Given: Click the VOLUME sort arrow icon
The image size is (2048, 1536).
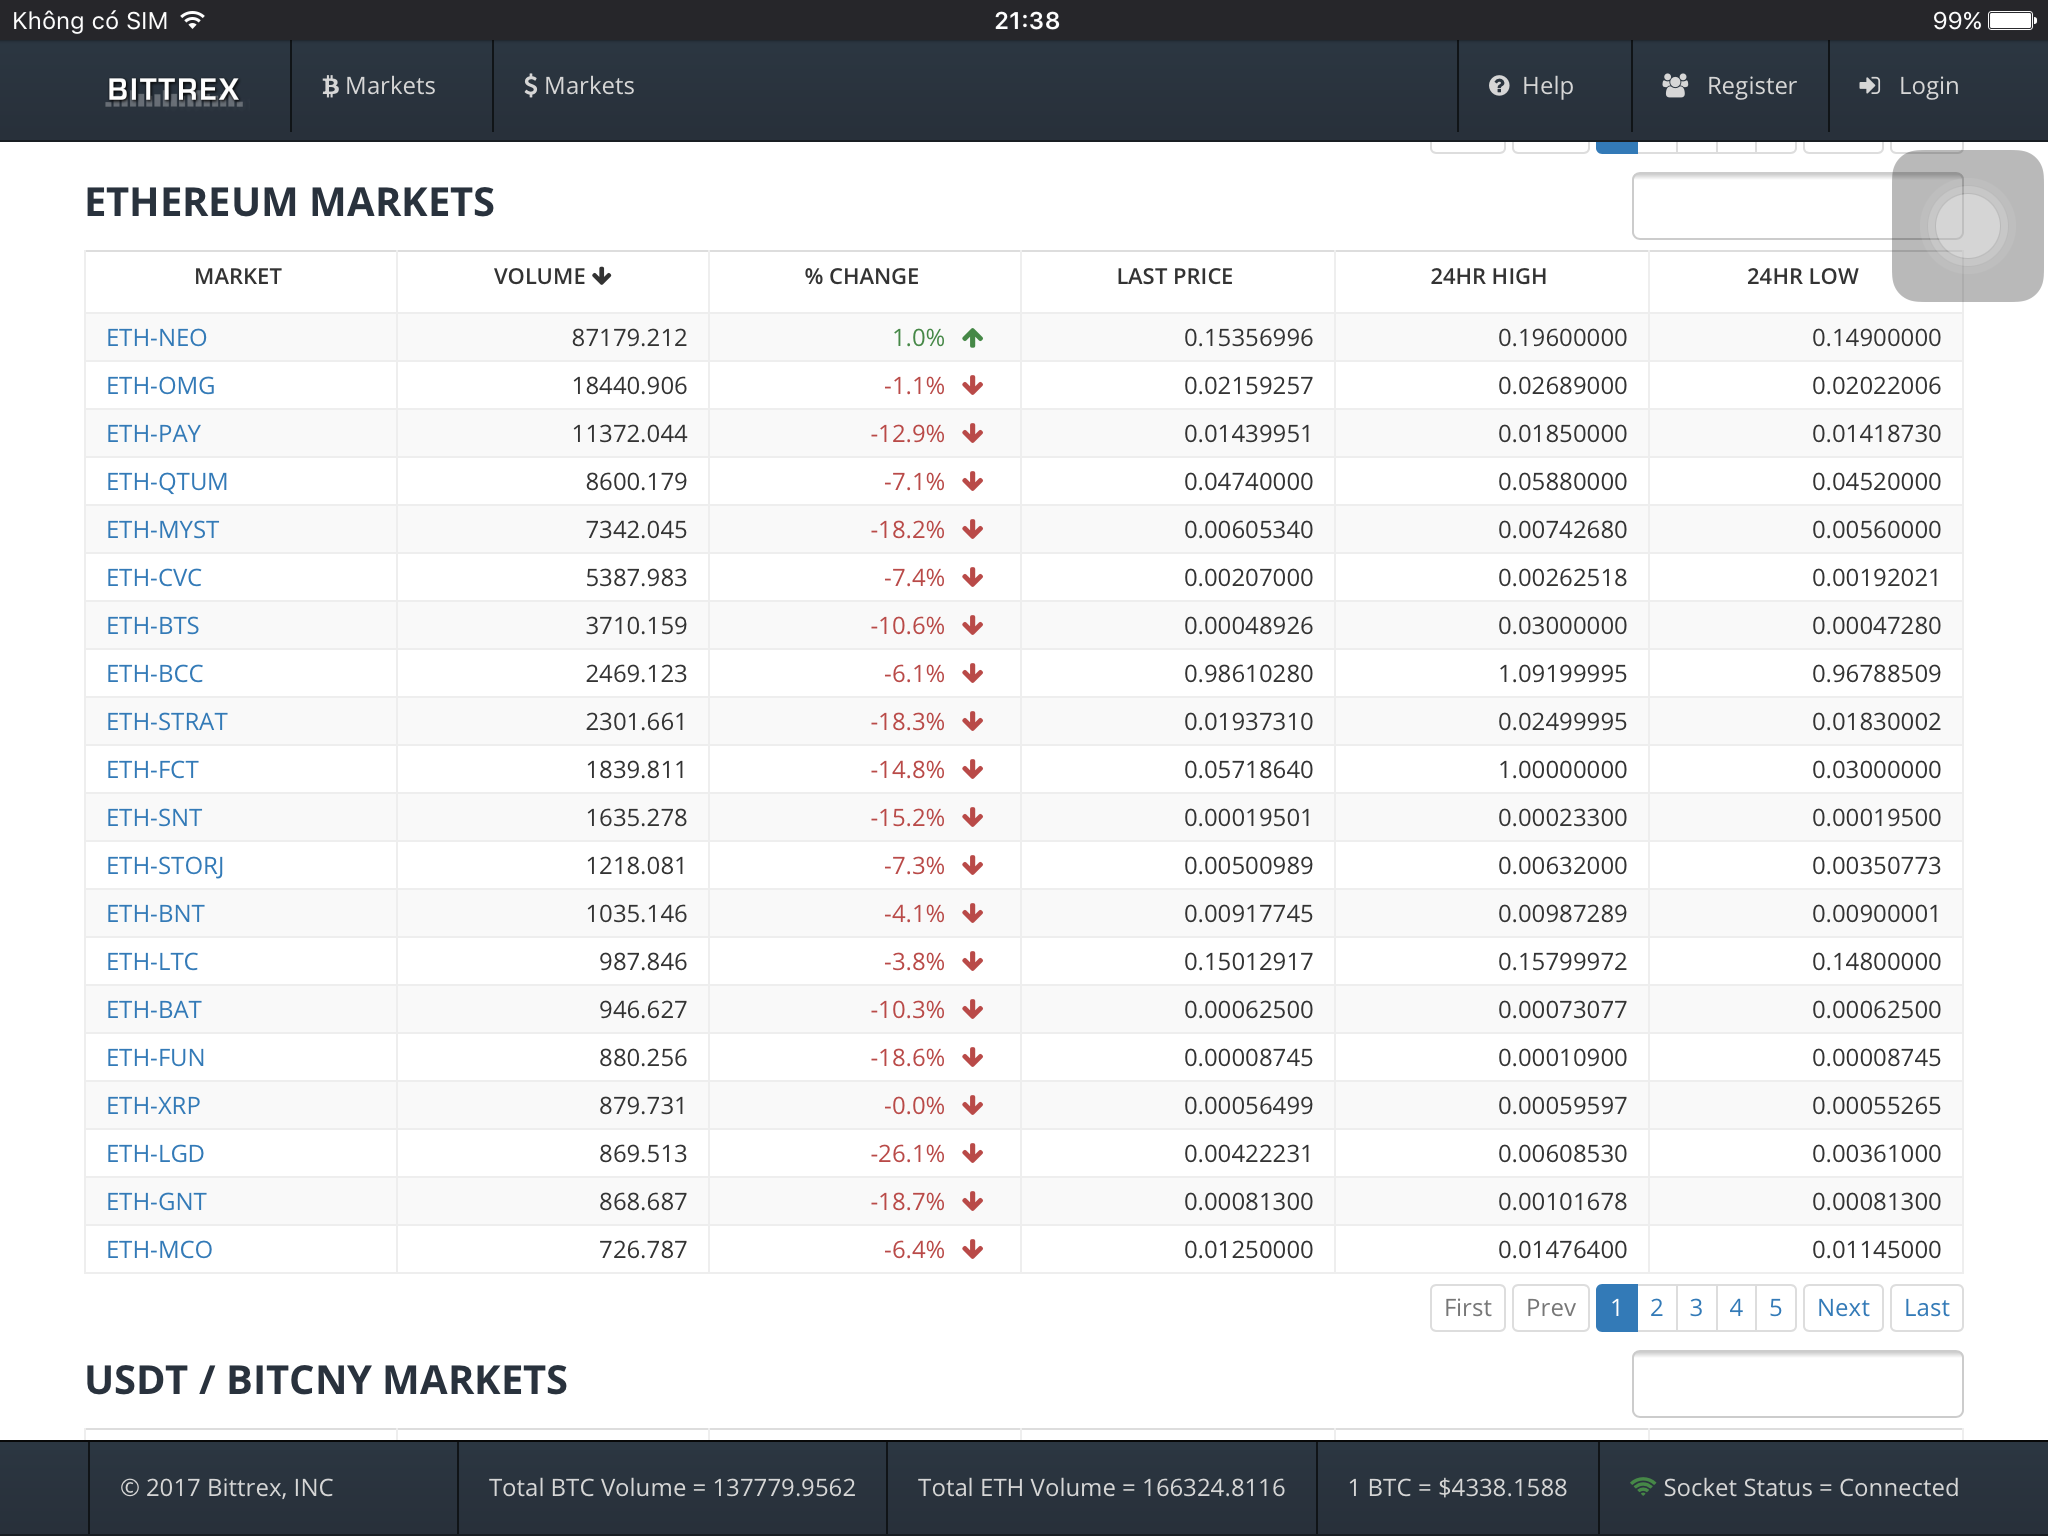Looking at the screenshot, I should (602, 276).
